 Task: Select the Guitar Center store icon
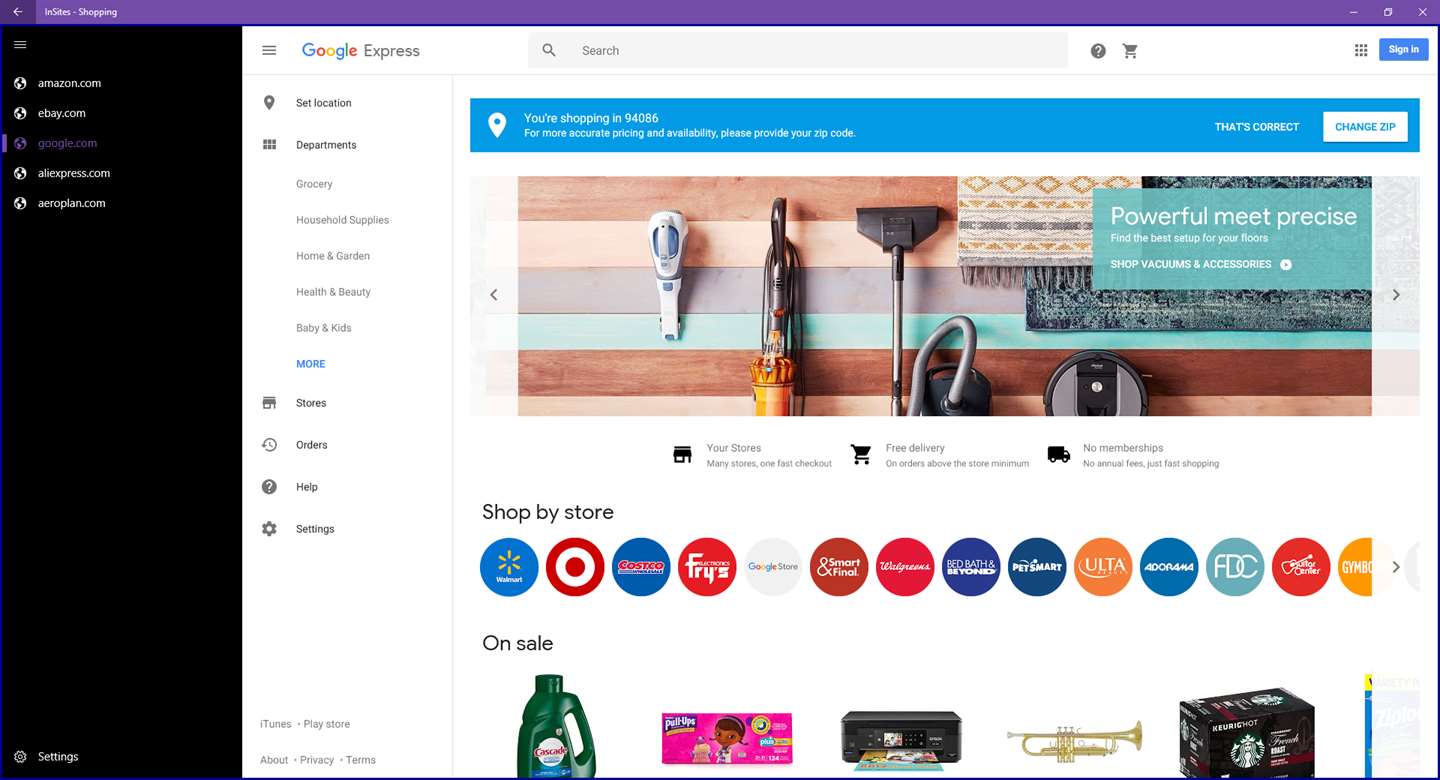pos(1301,567)
